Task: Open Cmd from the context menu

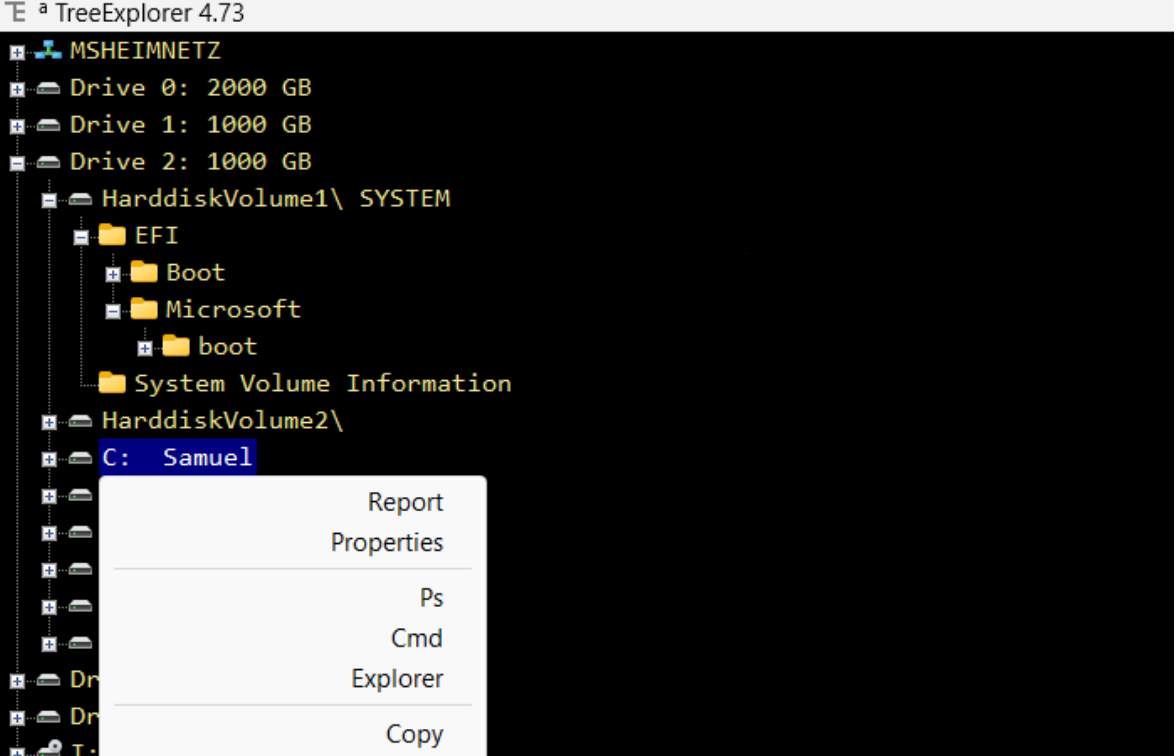Action: pyautogui.click(x=416, y=637)
